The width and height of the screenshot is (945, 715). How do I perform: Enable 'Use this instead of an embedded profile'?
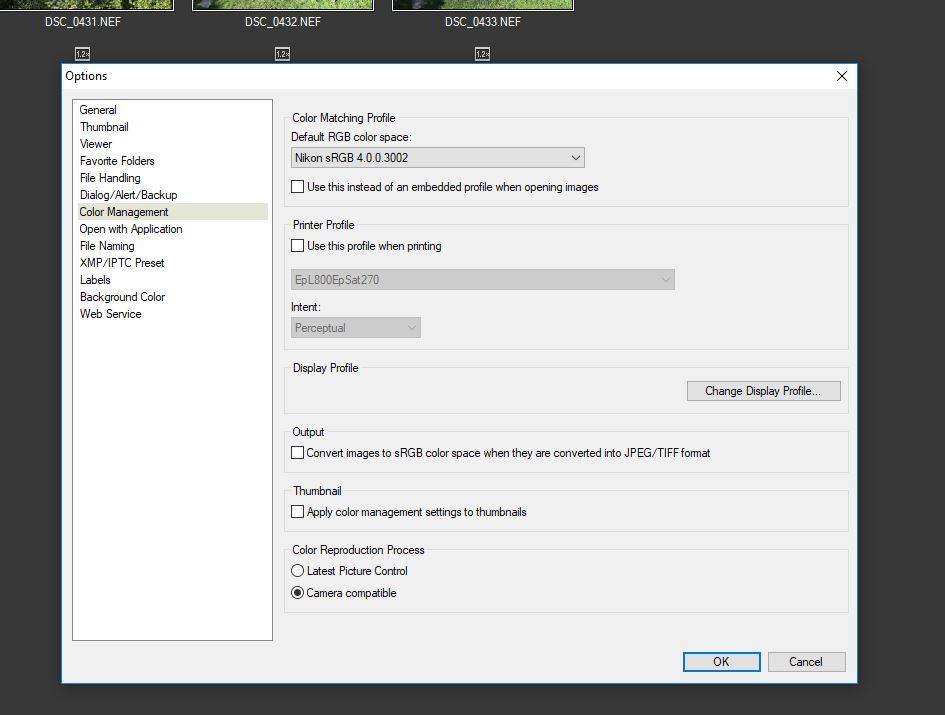[298, 187]
